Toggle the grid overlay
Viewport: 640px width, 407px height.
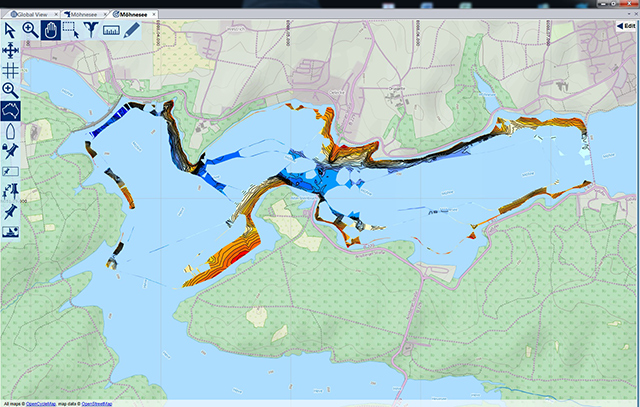pos(10,70)
